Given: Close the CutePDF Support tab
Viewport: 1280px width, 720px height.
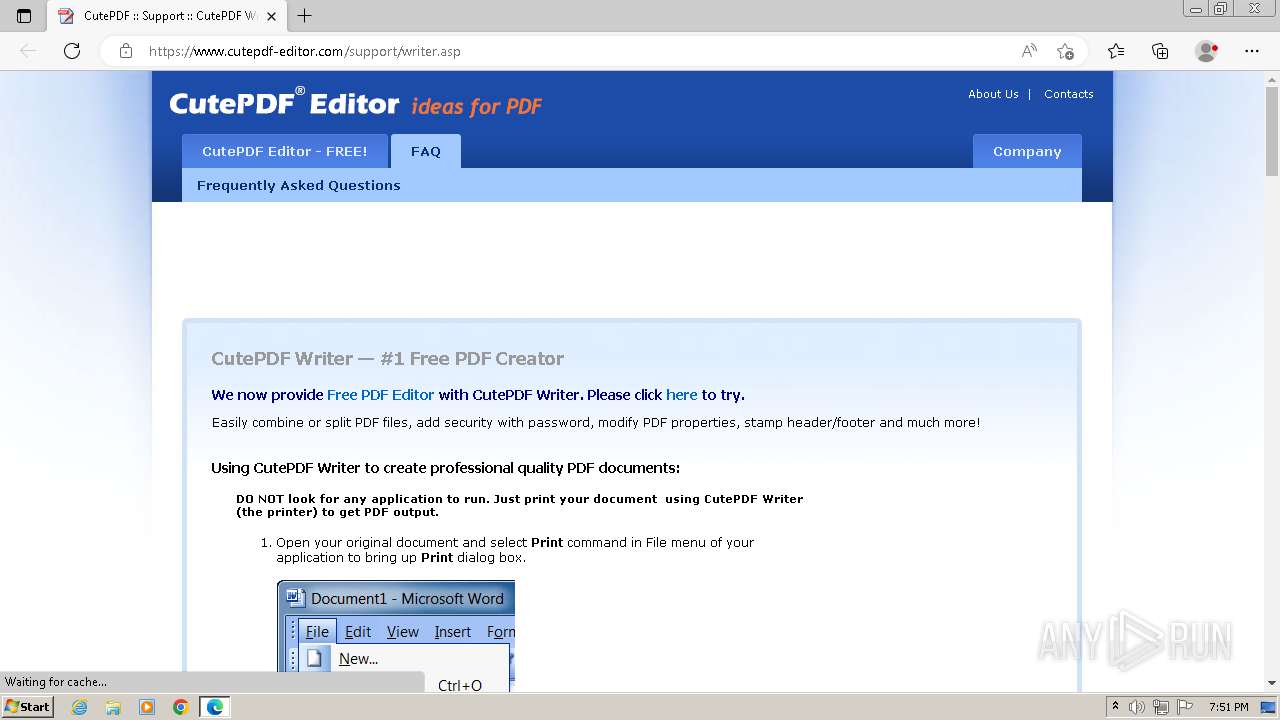Looking at the screenshot, I should click(271, 16).
